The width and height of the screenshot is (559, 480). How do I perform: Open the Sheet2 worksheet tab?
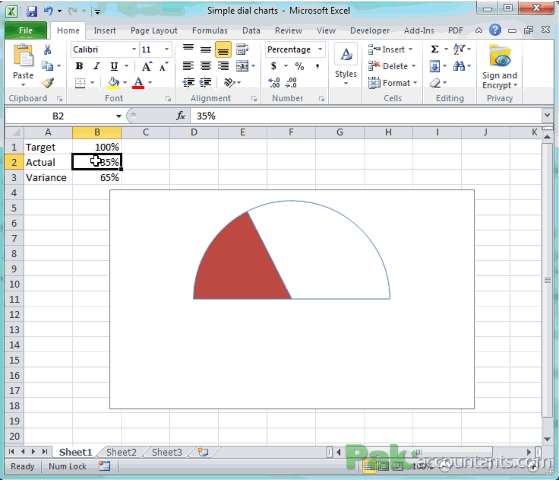pos(121,452)
